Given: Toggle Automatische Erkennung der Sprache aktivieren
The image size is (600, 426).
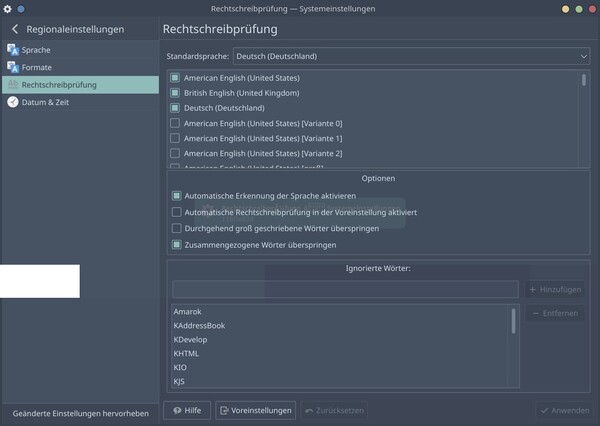Looking at the screenshot, I should tap(177, 196).
